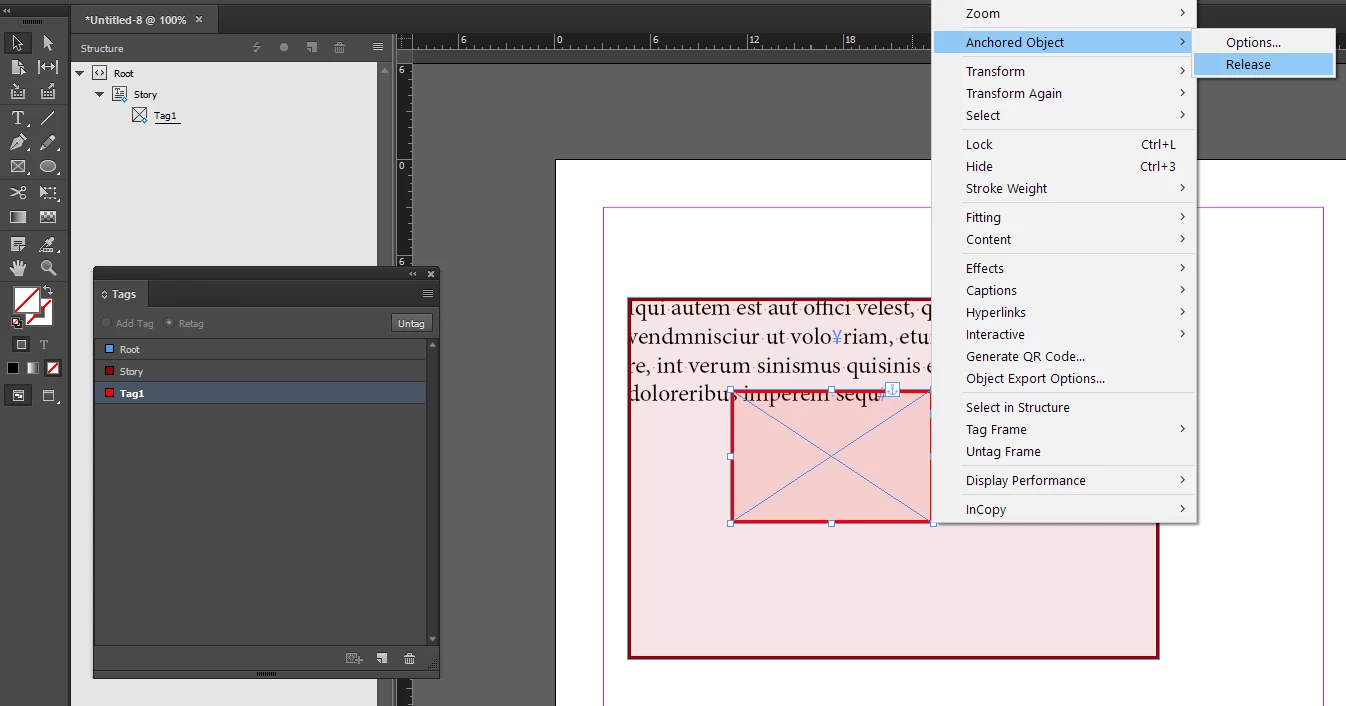Collapse the toolbar using top double arrows
Screen dimensions: 1346x706
[x=8, y=10]
